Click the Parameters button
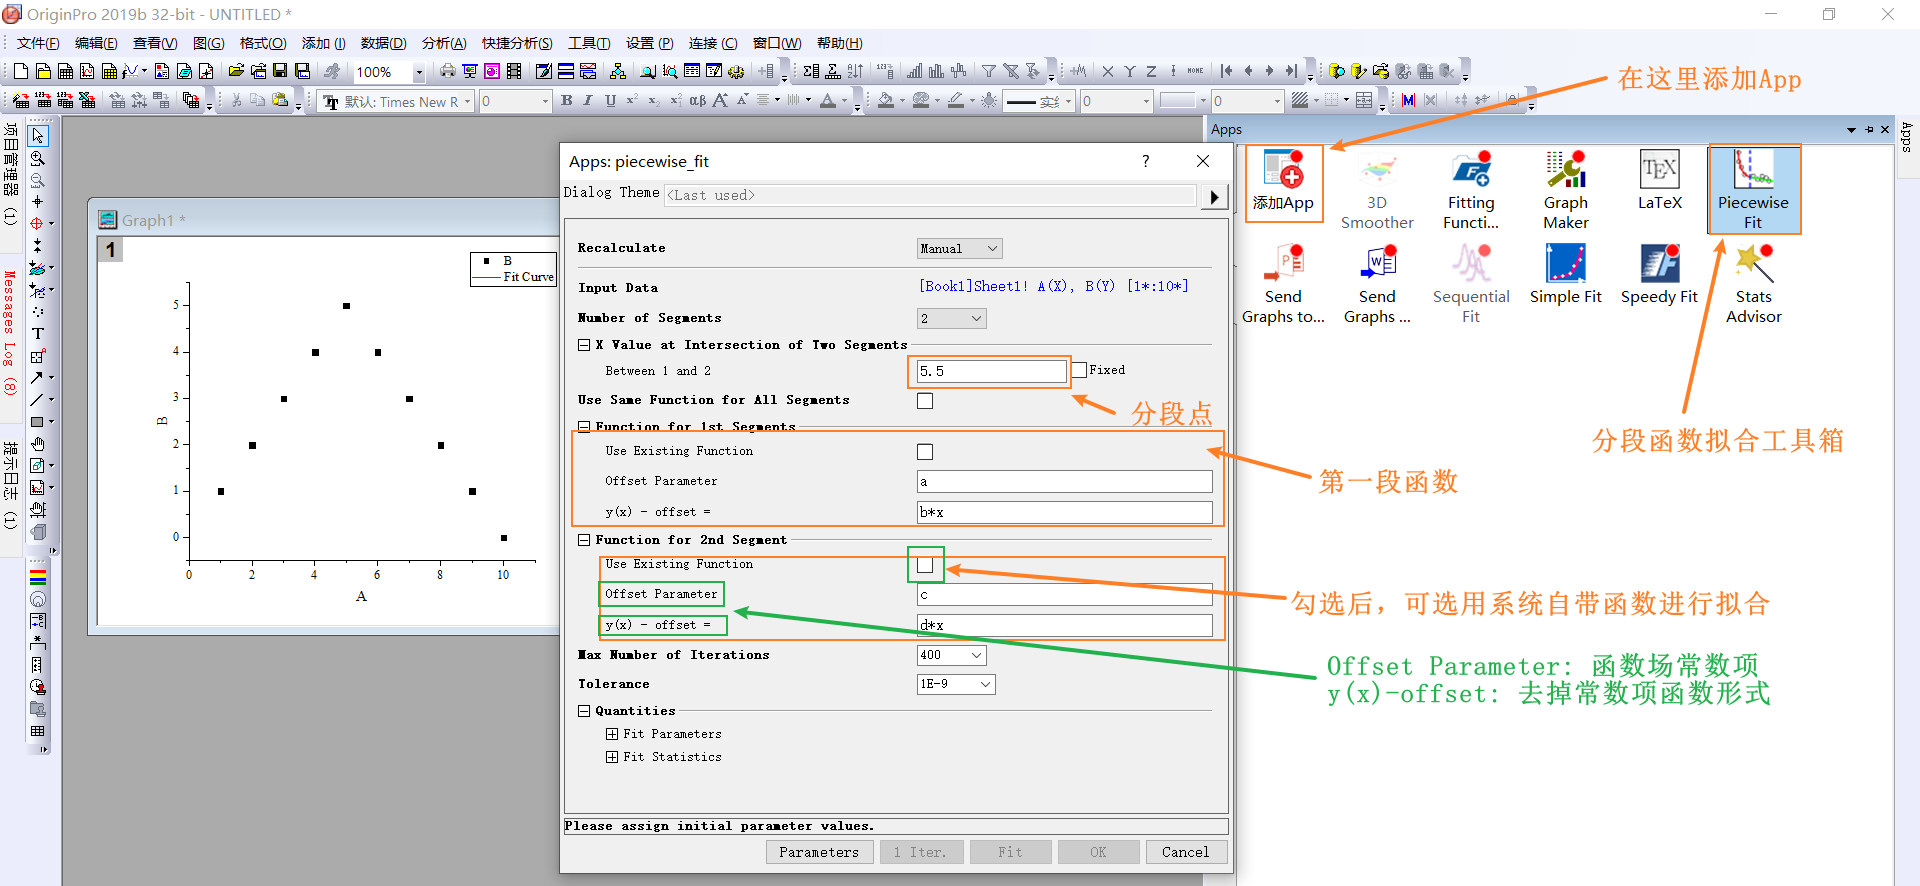Screen dimensions: 1920x886 819,852
